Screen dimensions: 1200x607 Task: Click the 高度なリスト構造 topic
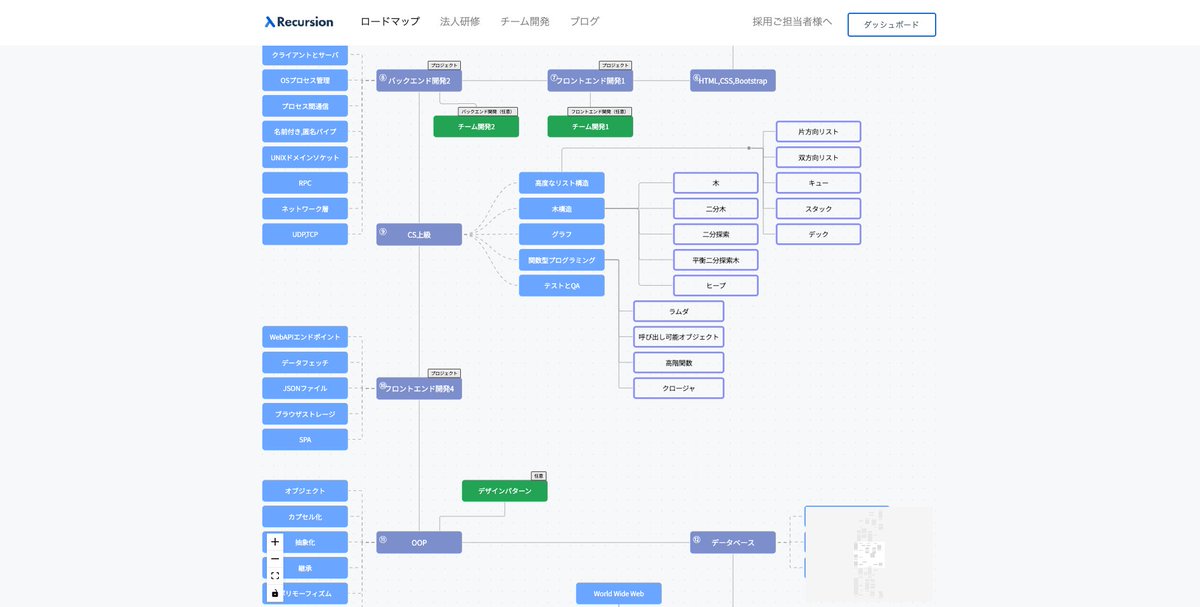pyautogui.click(x=562, y=183)
